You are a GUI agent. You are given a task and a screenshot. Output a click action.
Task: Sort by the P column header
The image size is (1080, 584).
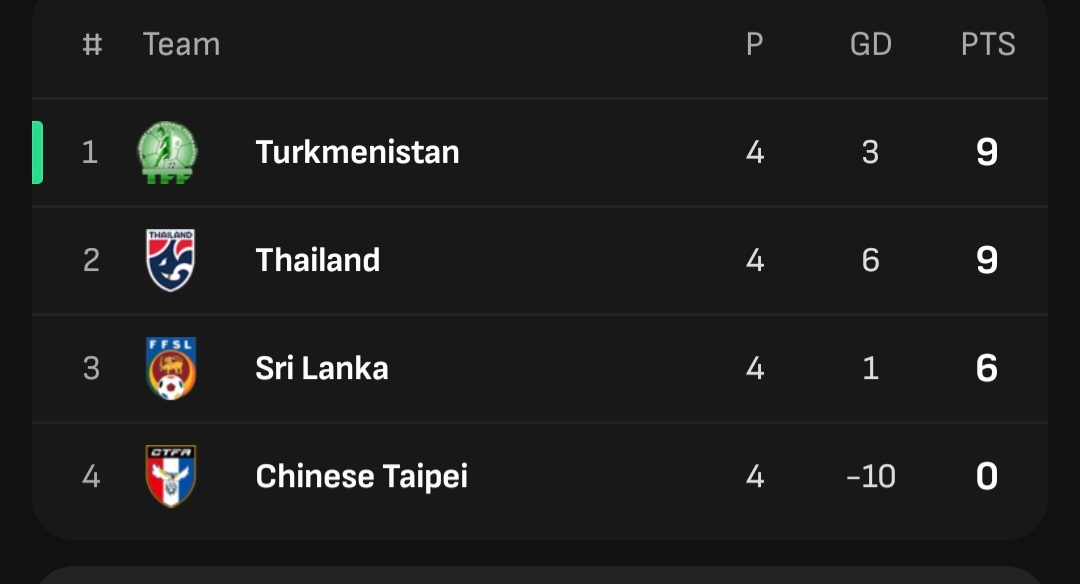coord(755,45)
